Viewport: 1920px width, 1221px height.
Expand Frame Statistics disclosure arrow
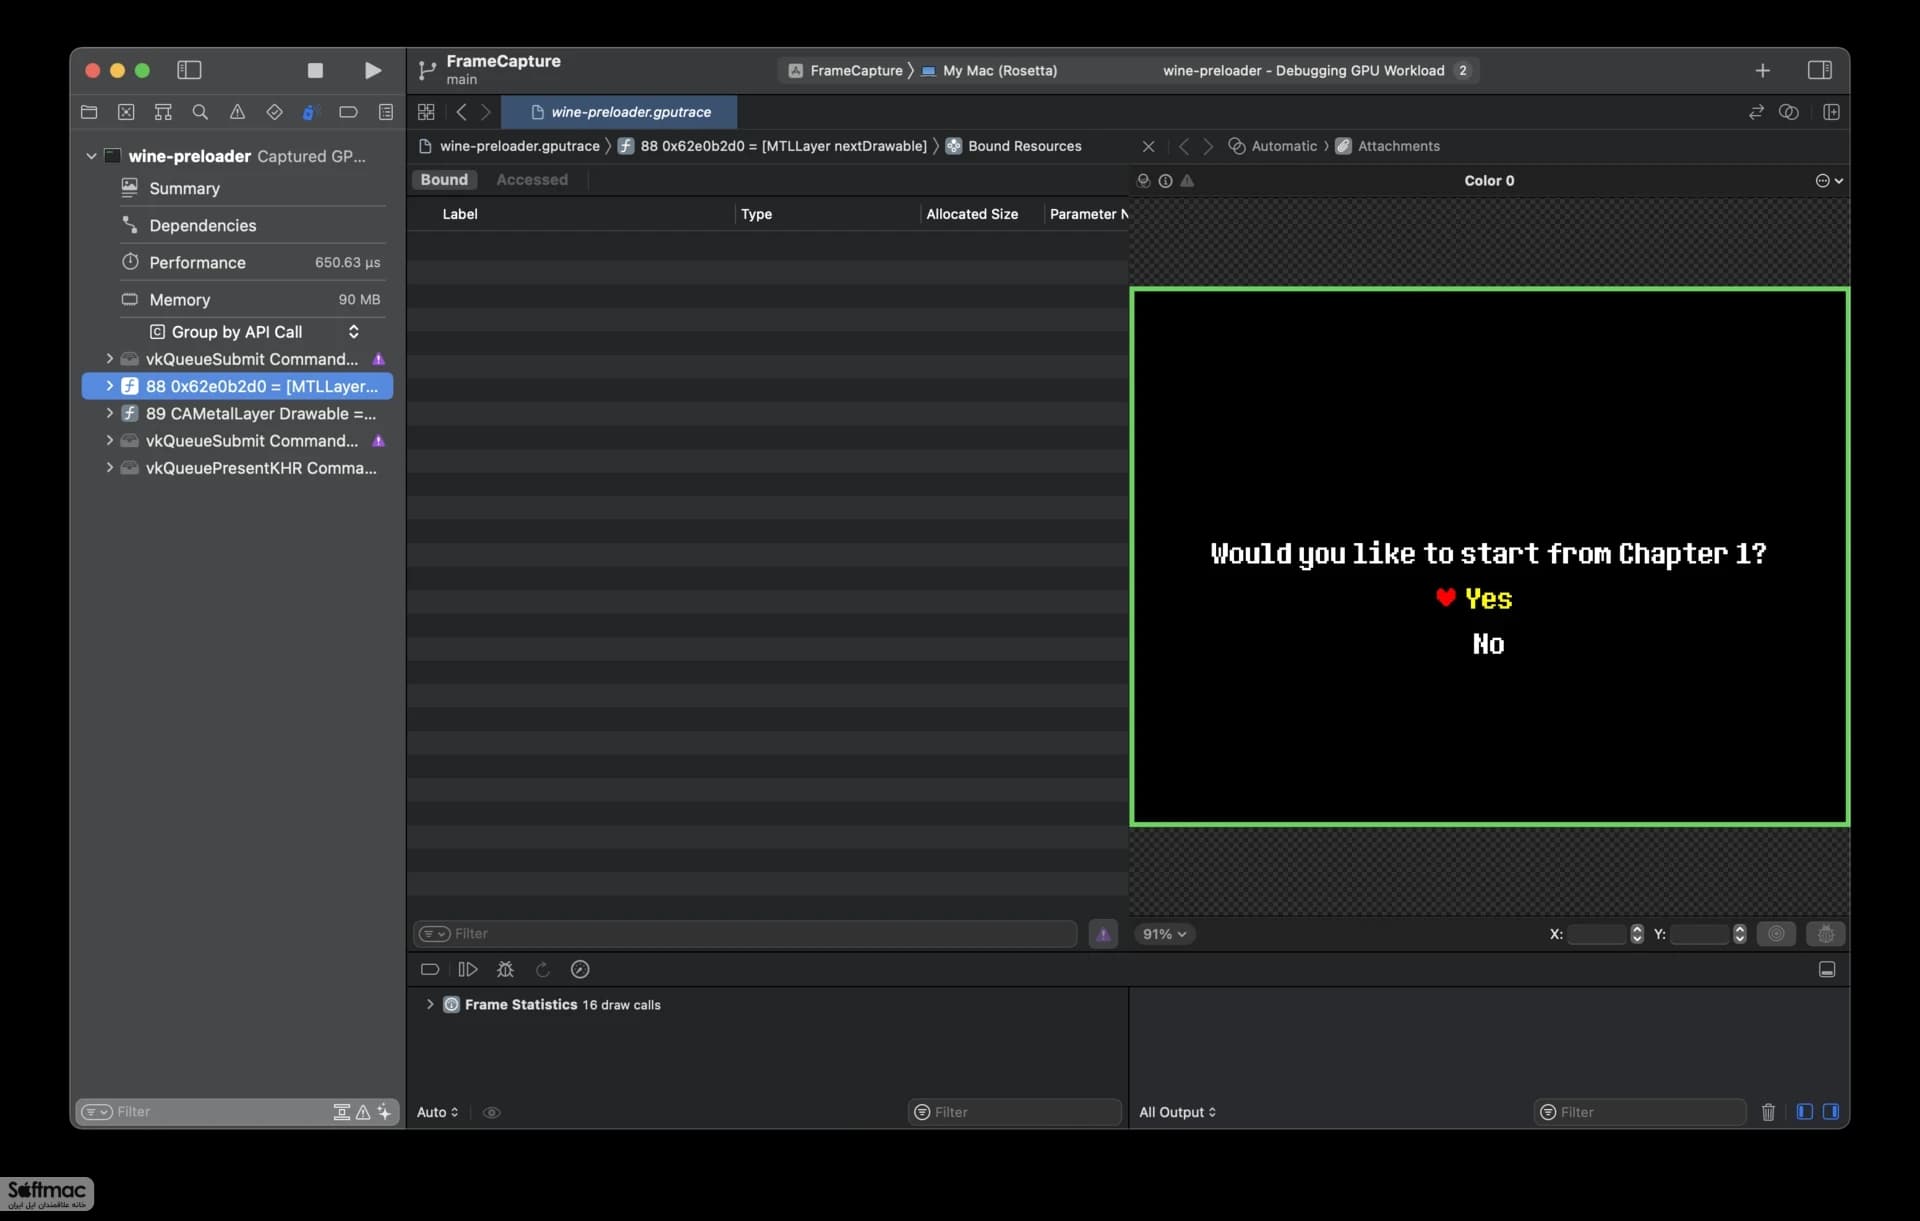[x=430, y=1004]
